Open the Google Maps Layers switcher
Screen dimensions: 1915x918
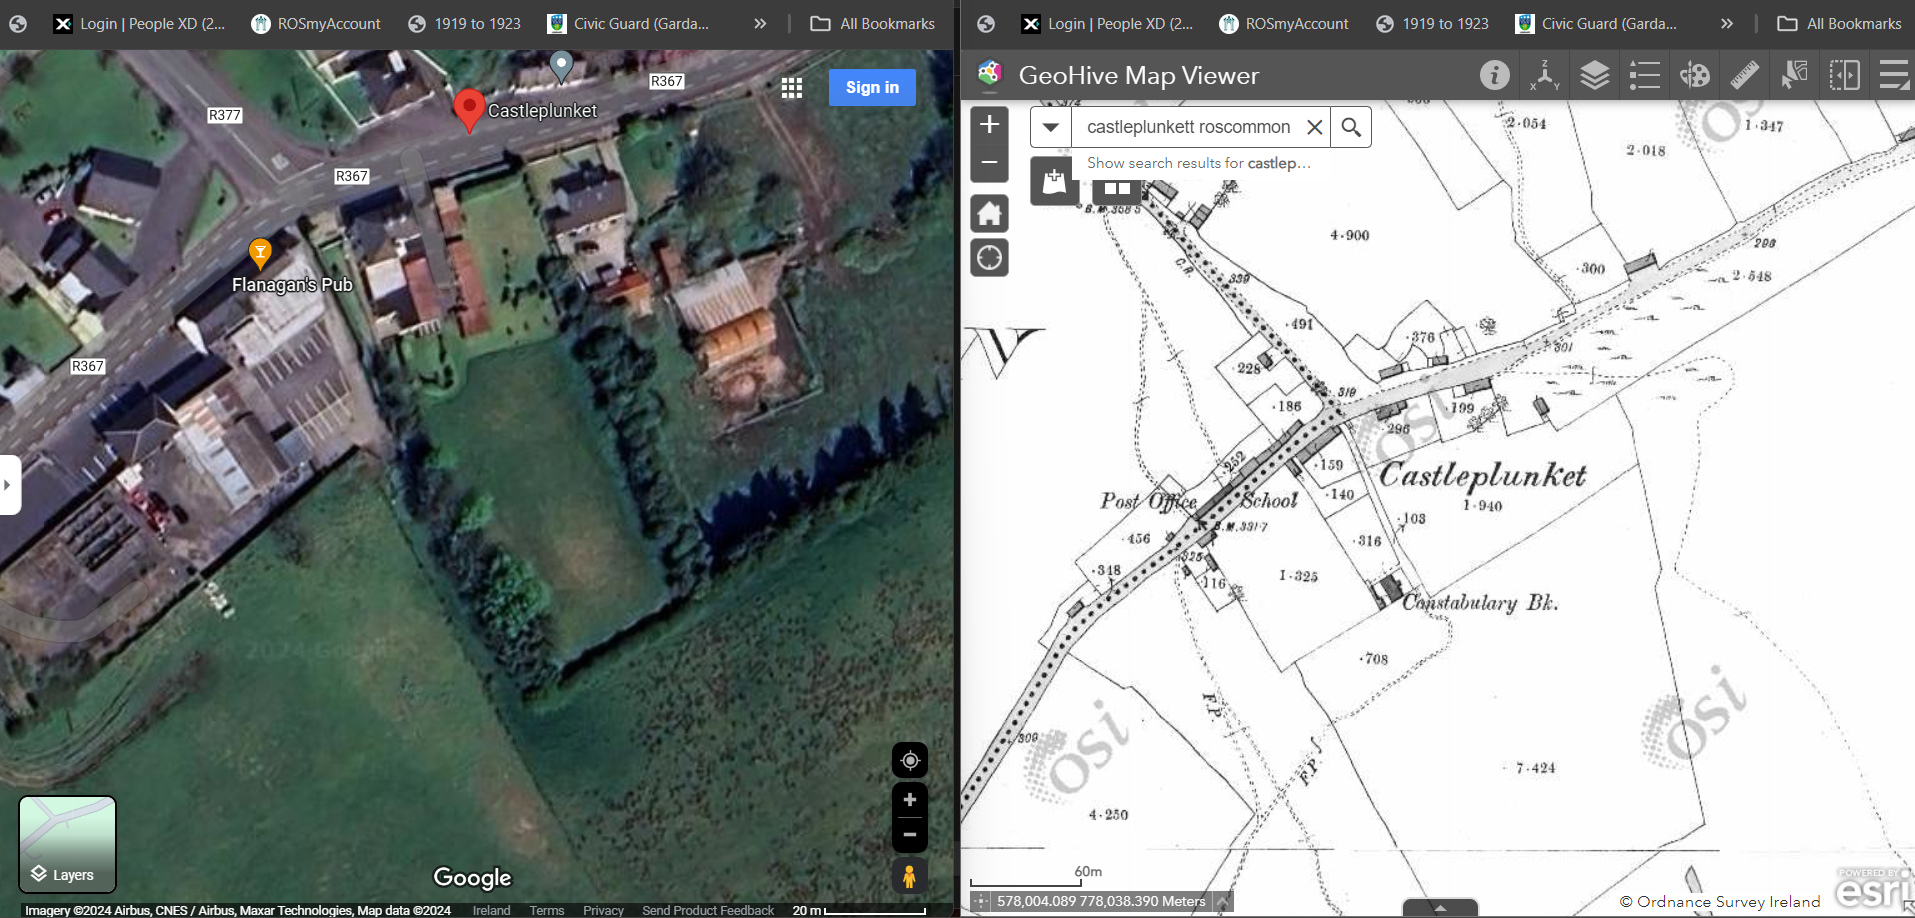pos(68,844)
